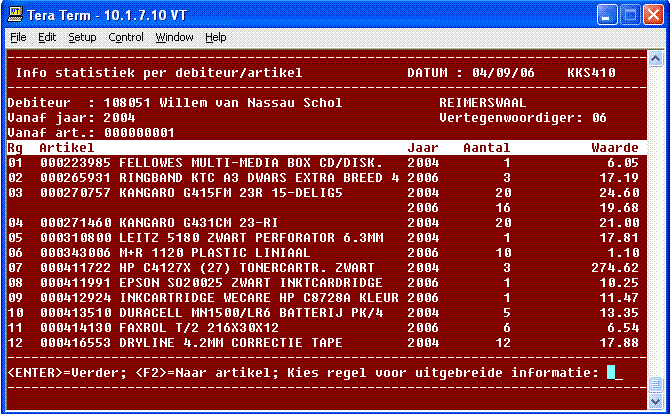Viewport: 671px width, 414px height.
Task: Open the File menu
Action: pyautogui.click(x=18, y=37)
